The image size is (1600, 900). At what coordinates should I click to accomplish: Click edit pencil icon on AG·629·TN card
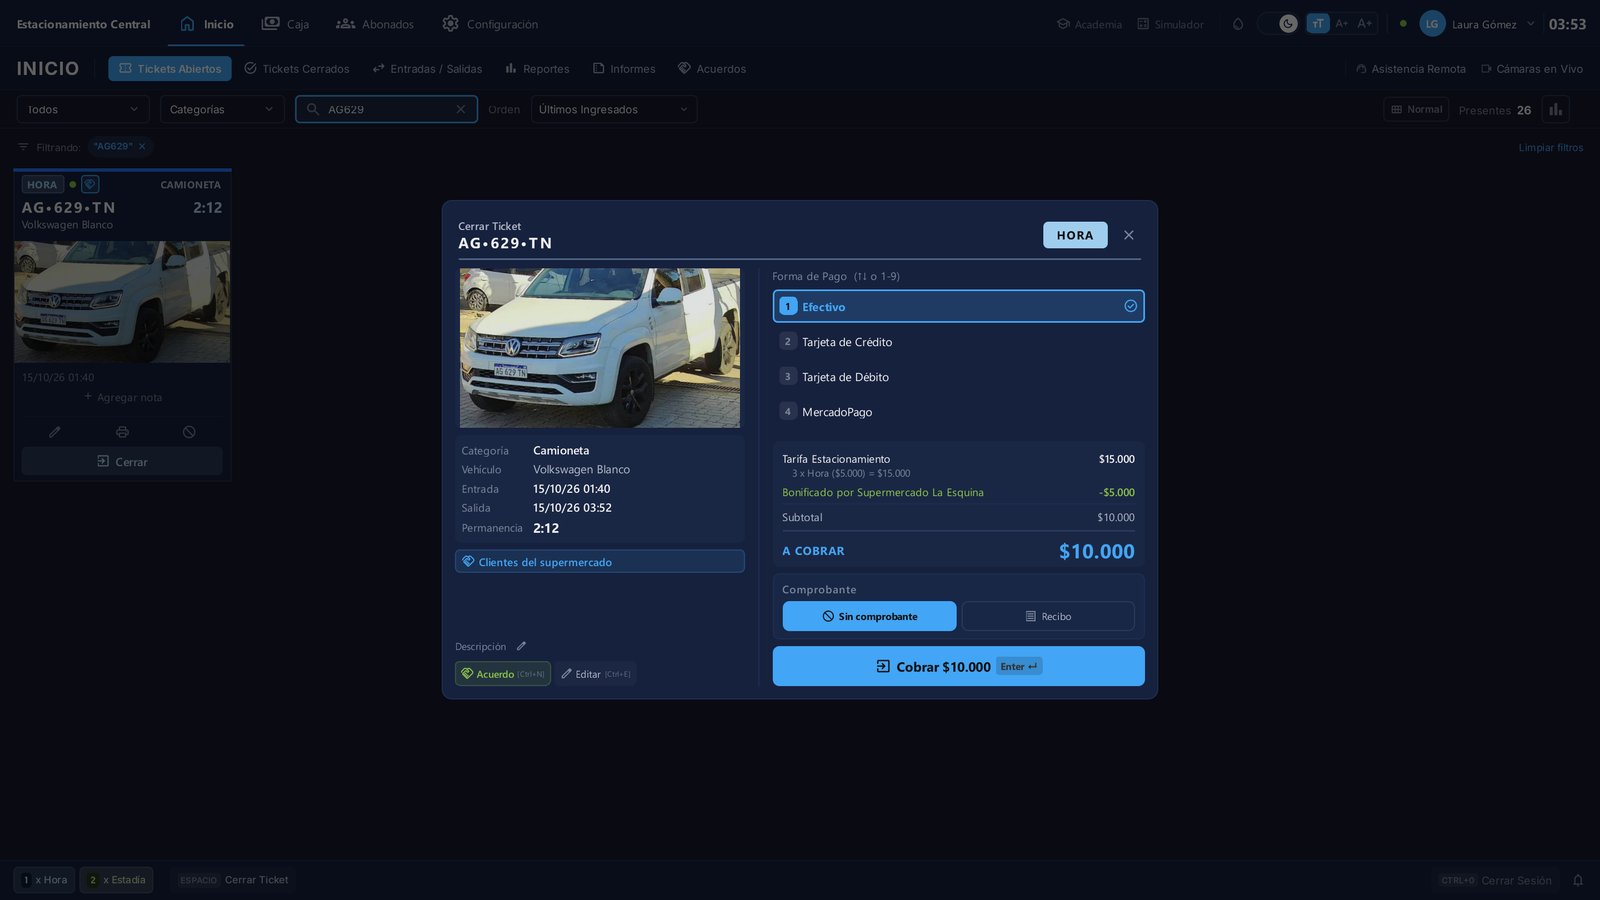click(x=55, y=432)
